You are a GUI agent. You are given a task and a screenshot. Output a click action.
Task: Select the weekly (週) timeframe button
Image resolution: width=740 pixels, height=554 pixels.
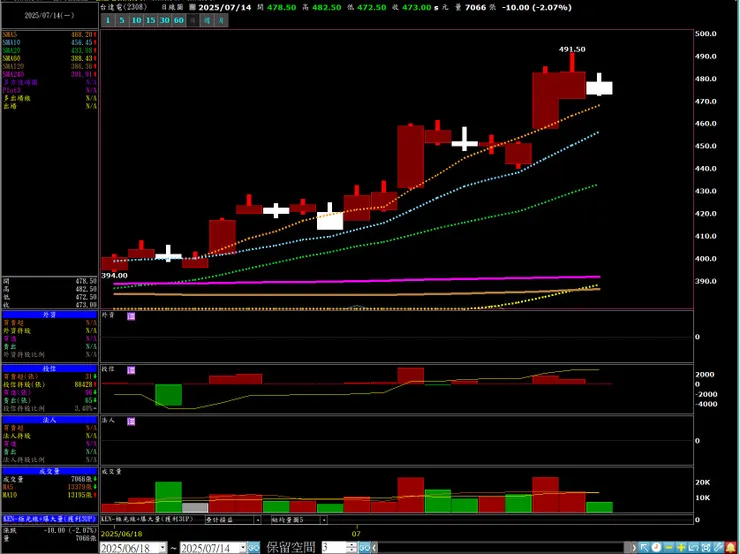pos(207,20)
